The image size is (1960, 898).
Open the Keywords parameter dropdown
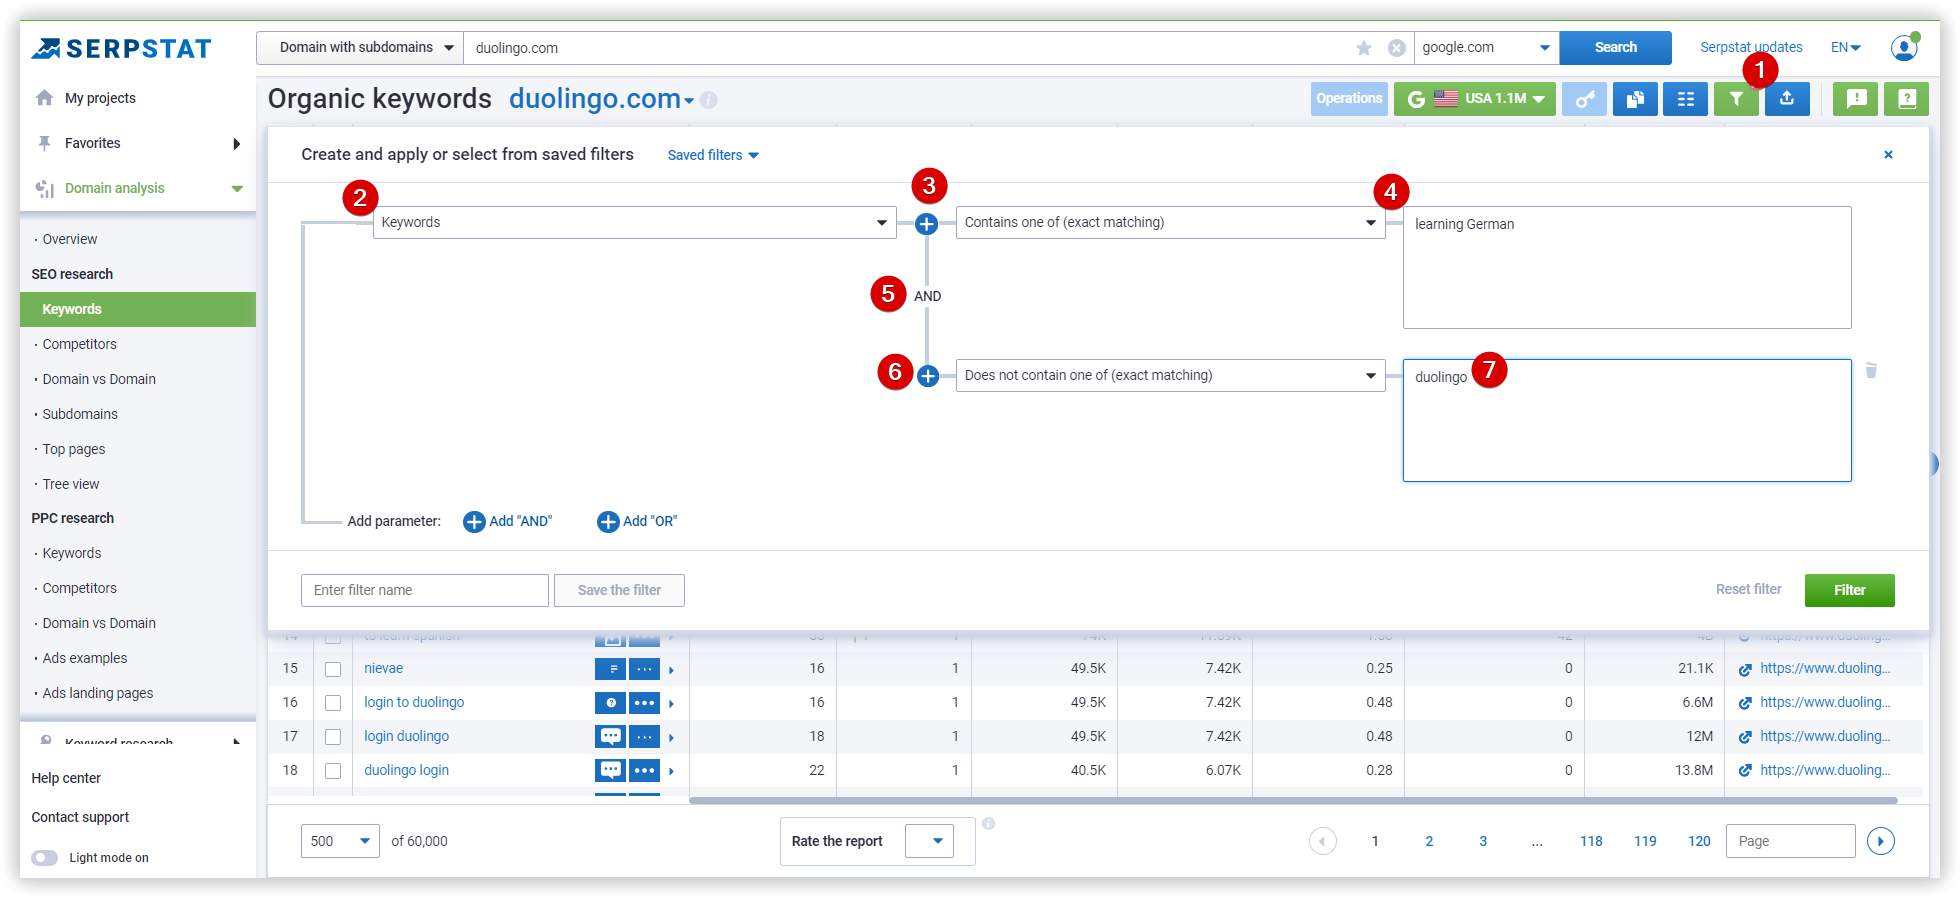635,223
